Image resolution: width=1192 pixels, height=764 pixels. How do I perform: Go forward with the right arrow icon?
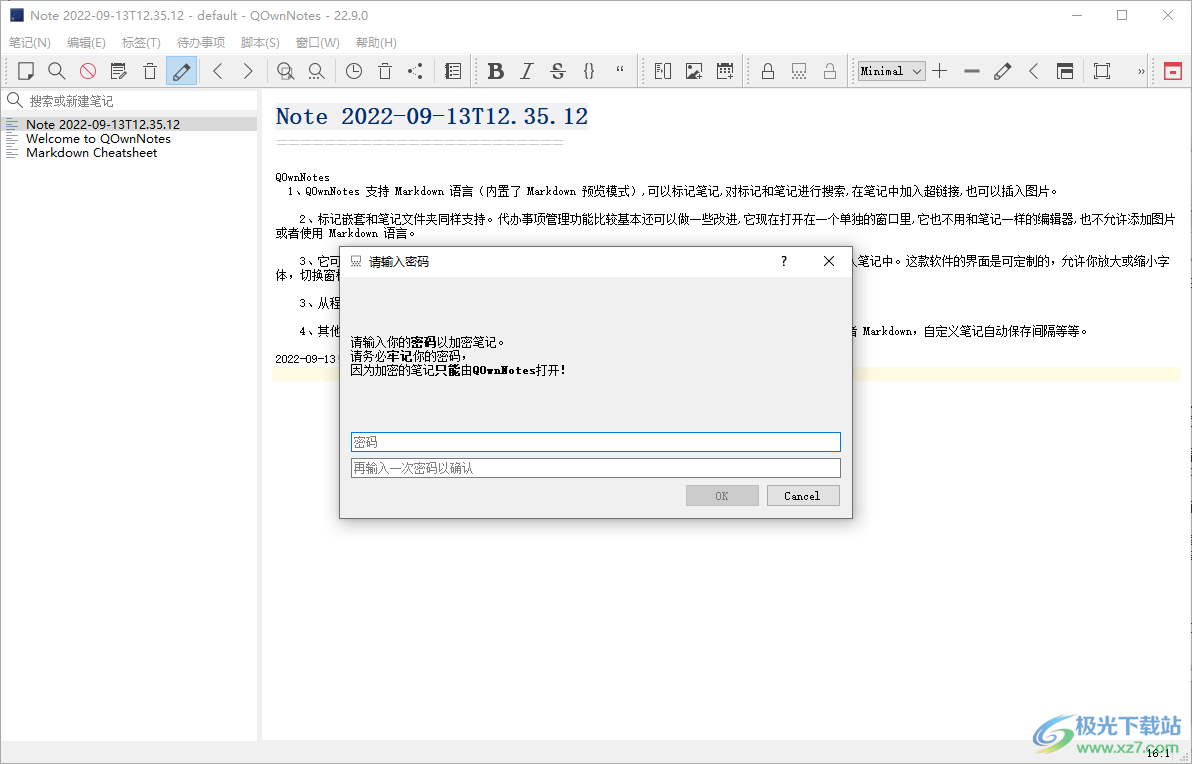(248, 71)
